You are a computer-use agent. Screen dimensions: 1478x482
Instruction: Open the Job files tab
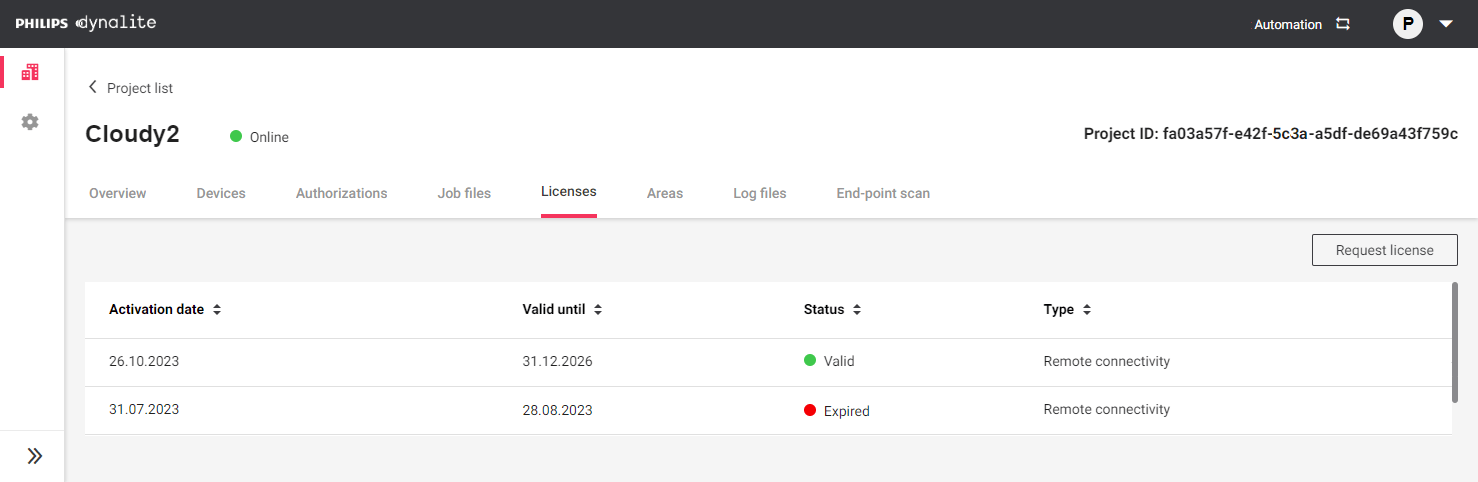tap(464, 193)
